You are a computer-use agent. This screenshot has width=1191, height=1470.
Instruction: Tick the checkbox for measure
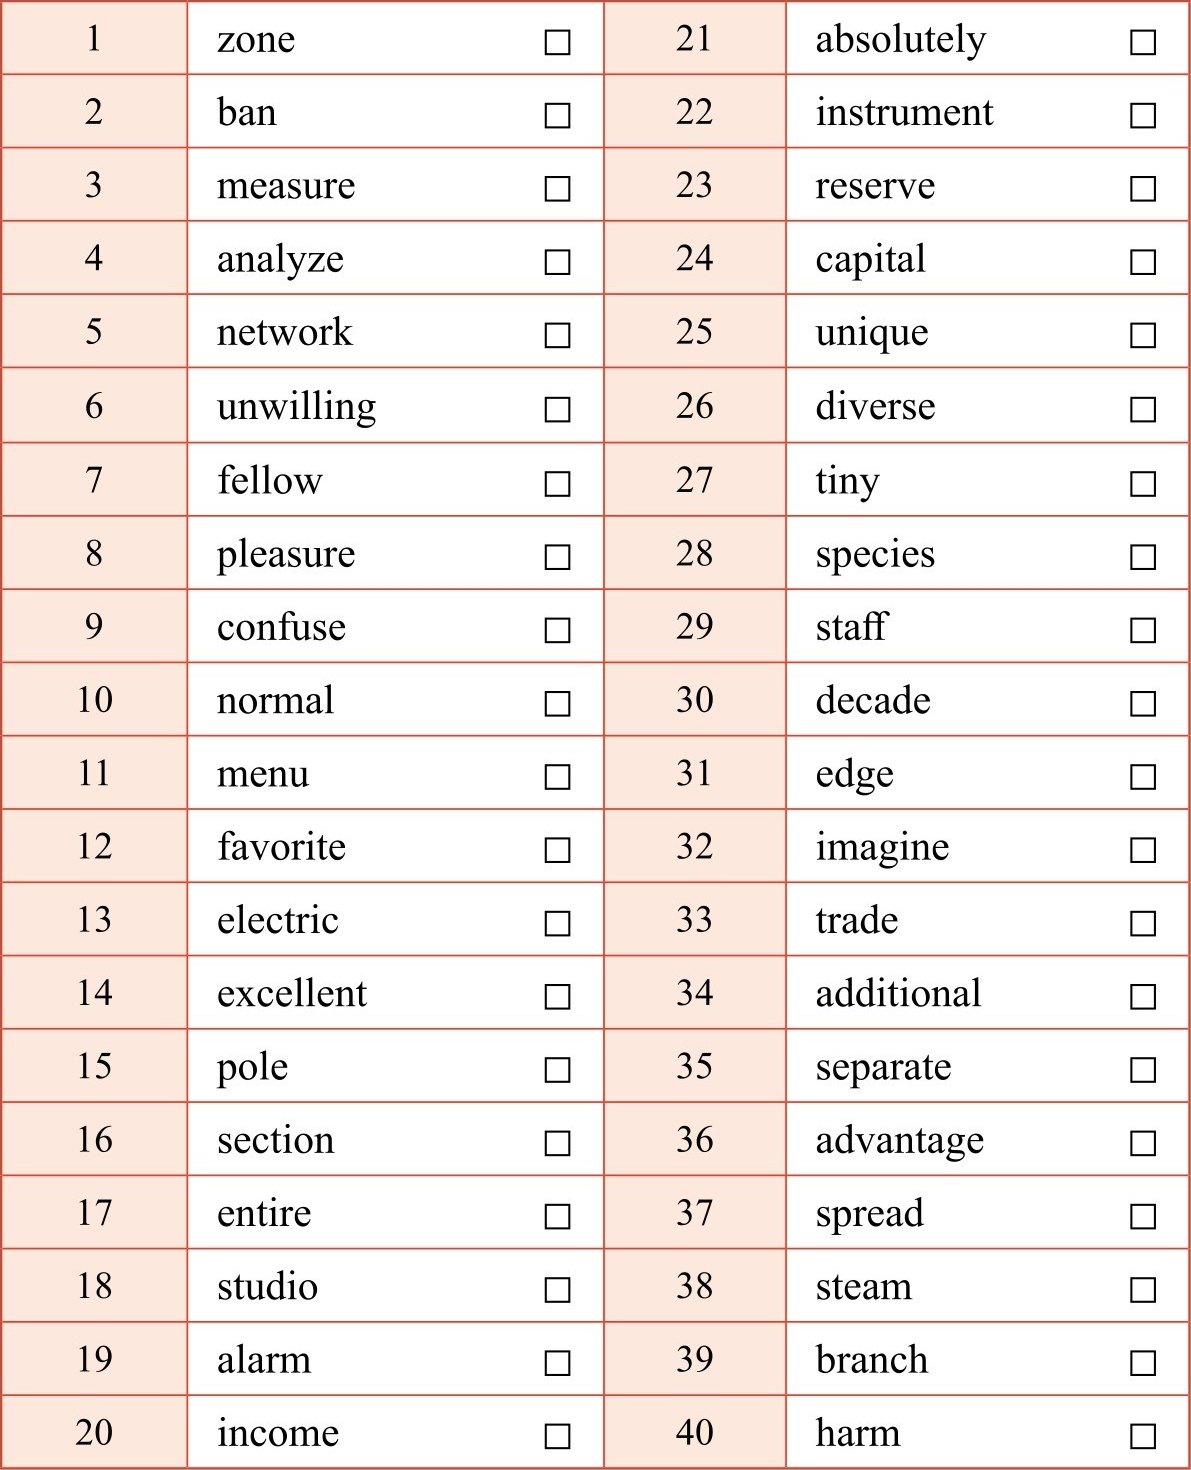(557, 189)
